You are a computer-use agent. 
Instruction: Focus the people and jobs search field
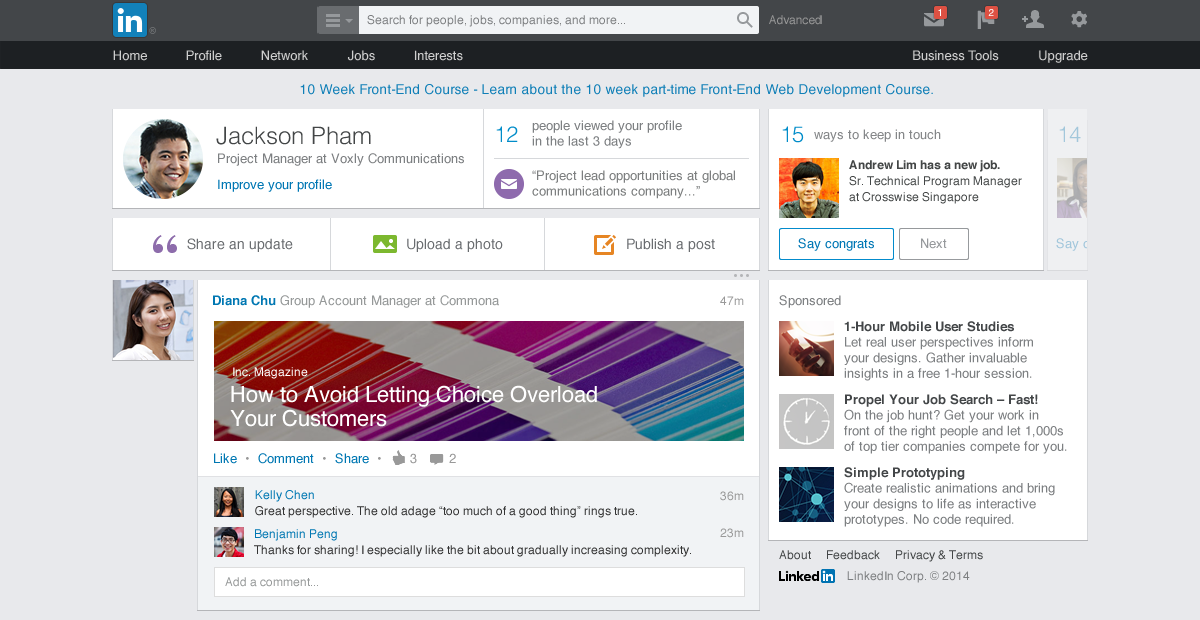[x=546, y=20]
